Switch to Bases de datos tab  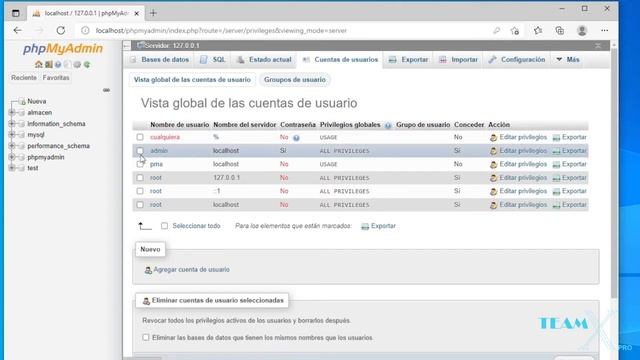(x=160, y=60)
